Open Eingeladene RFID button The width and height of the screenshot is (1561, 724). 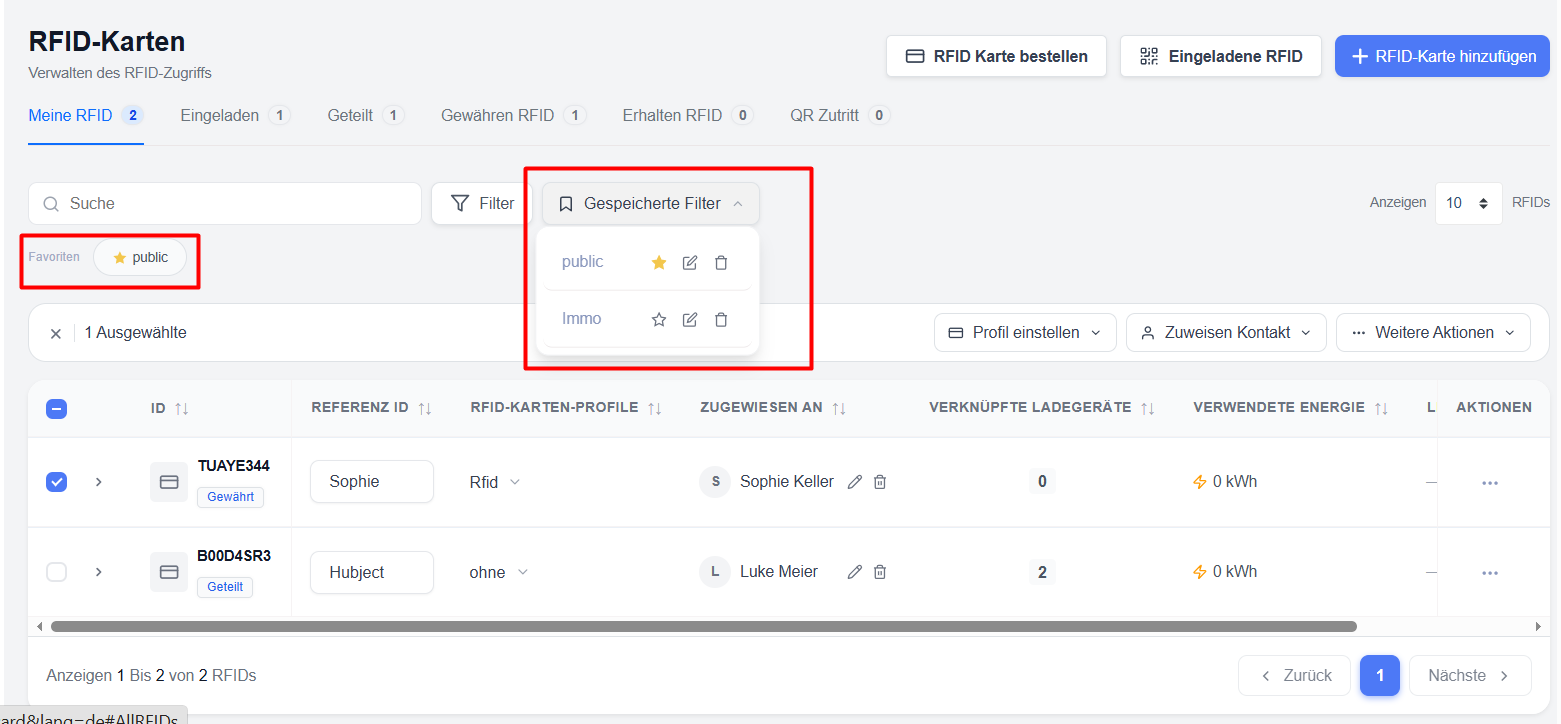1221,56
